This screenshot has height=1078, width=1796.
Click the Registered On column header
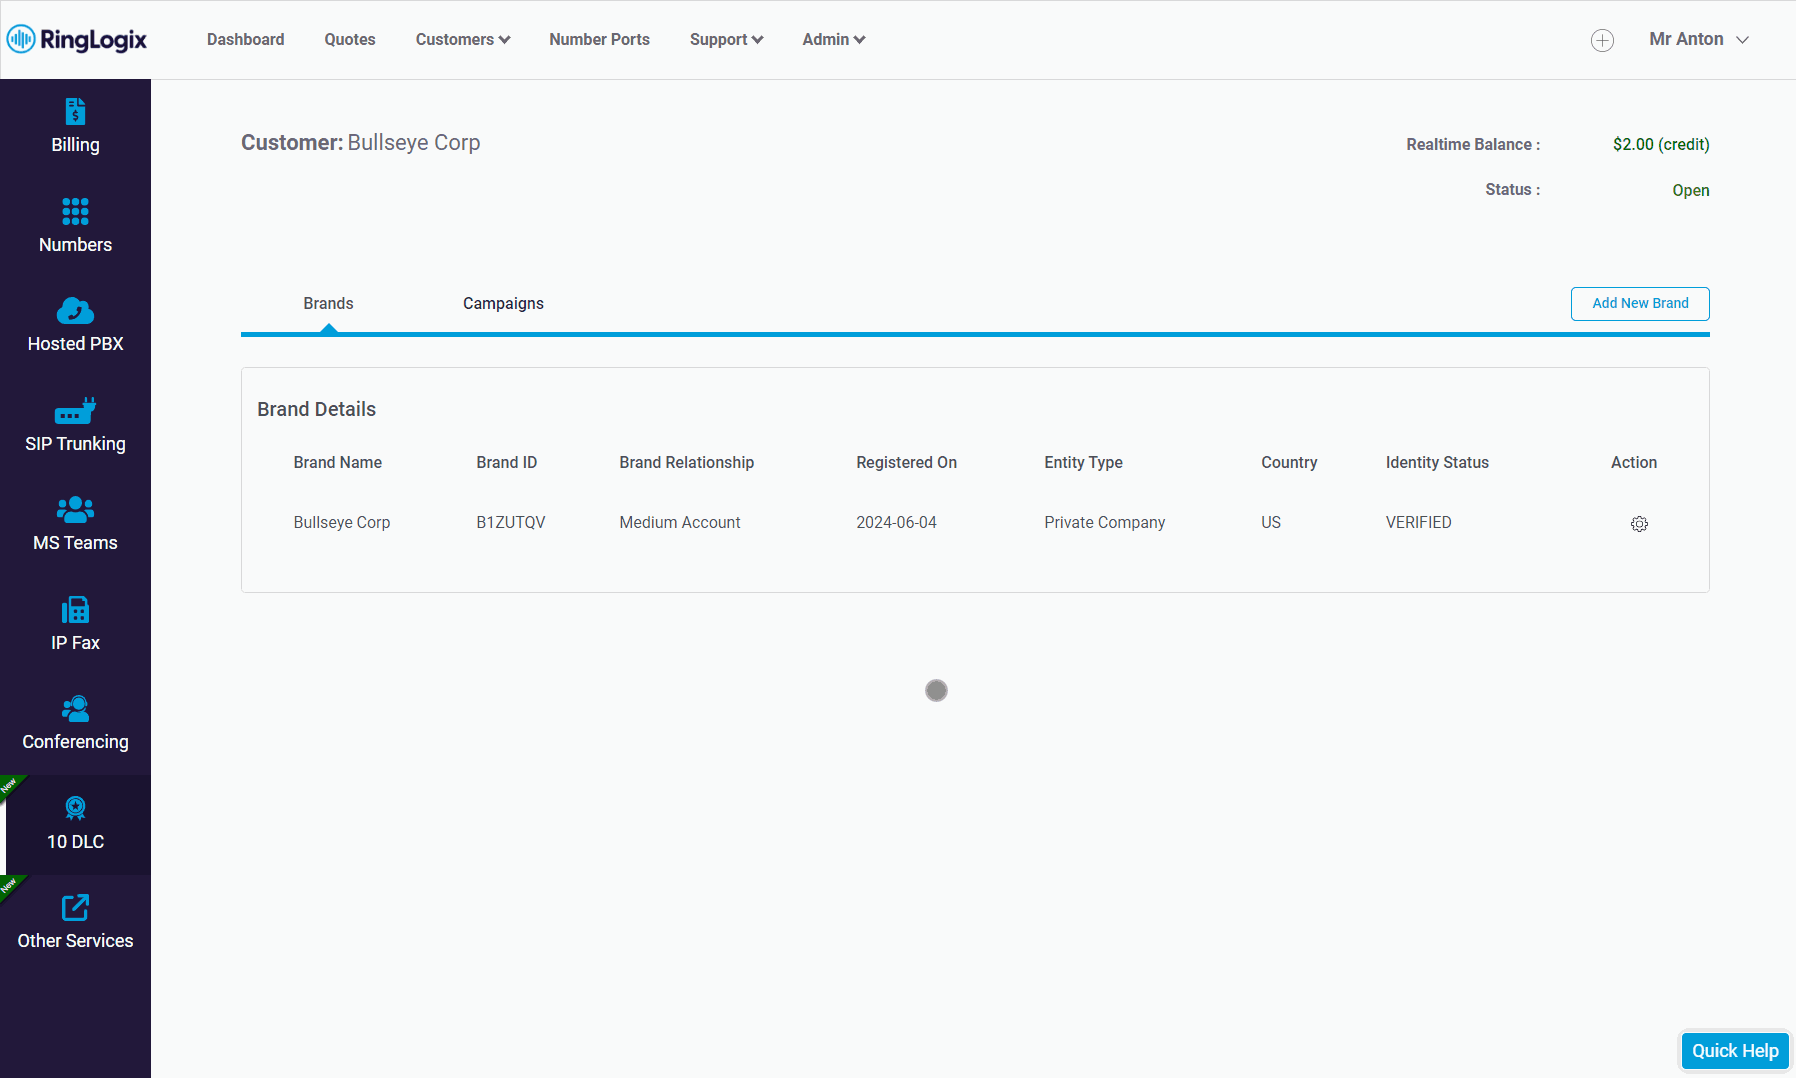[907, 462]
